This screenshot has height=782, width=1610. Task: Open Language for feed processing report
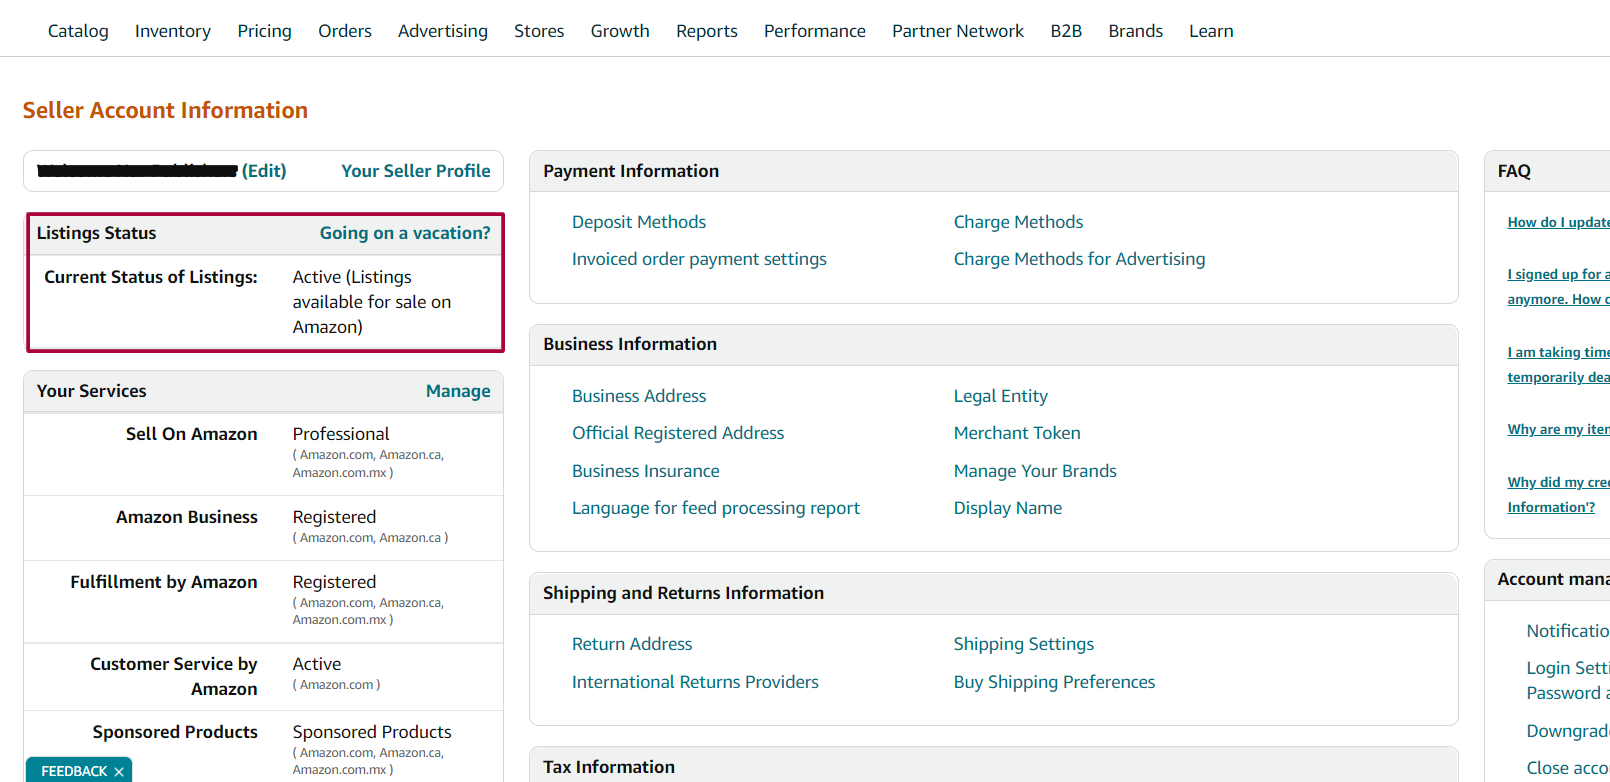click(x=716, y=508)
